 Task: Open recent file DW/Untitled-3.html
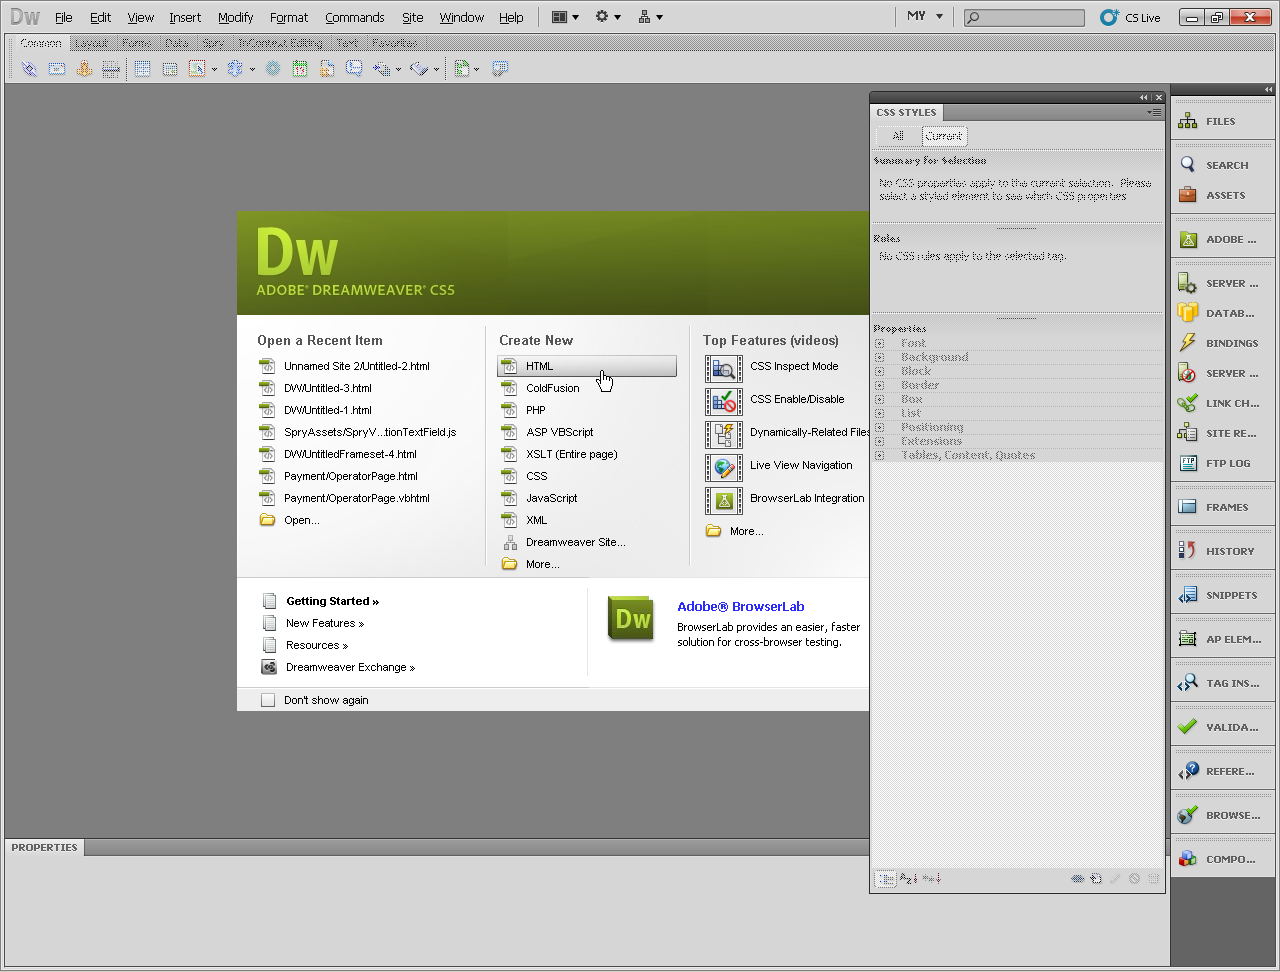(x=327, y=388)
